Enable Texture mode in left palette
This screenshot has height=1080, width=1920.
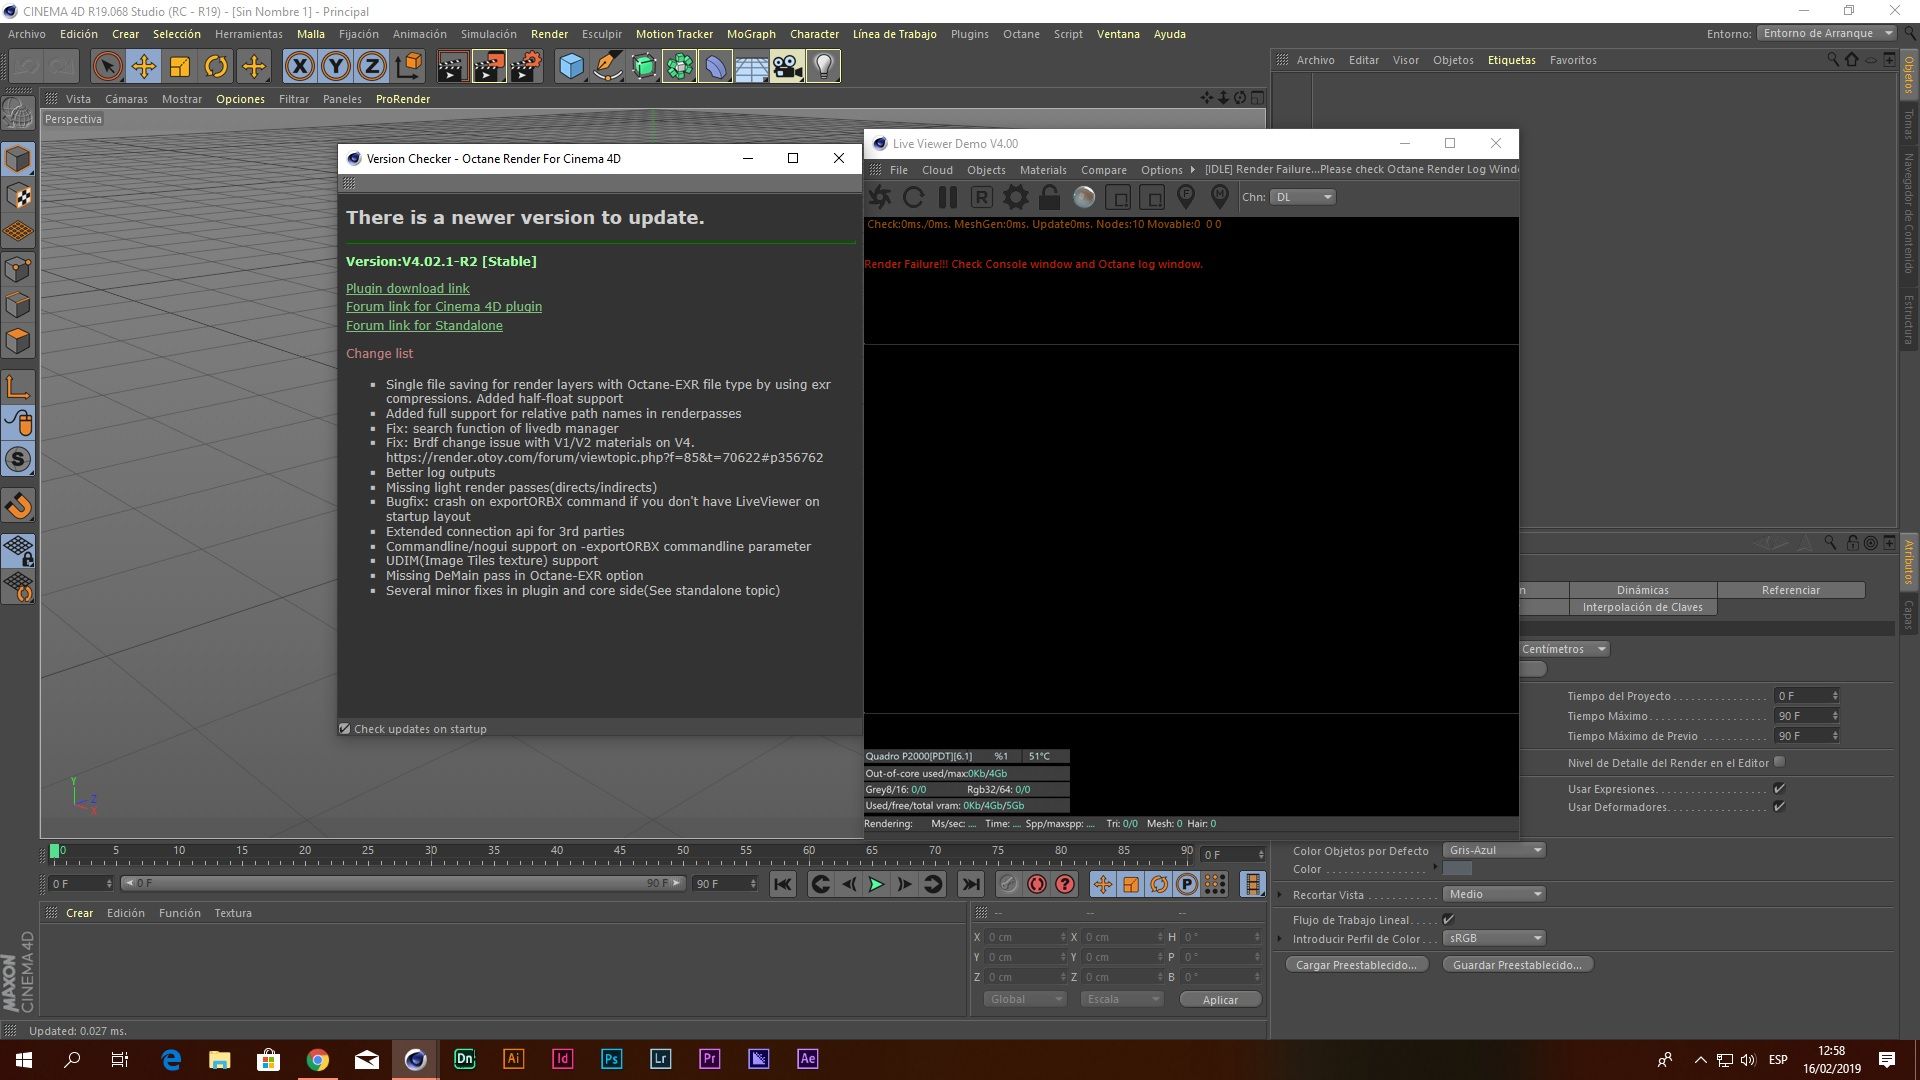18,196
